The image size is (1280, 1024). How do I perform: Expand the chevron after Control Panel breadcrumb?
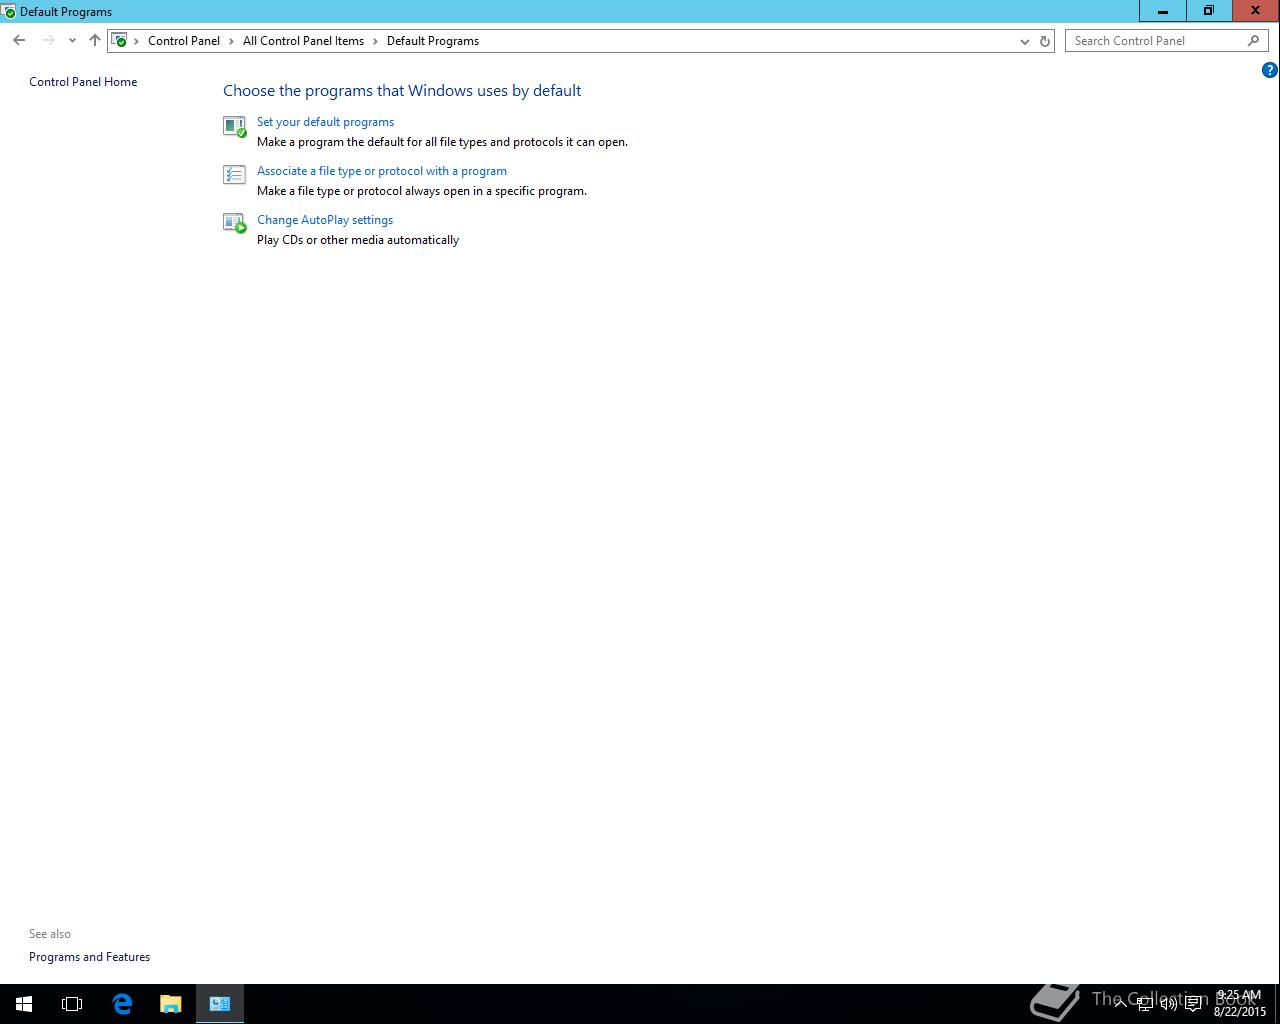coord(232,41)
